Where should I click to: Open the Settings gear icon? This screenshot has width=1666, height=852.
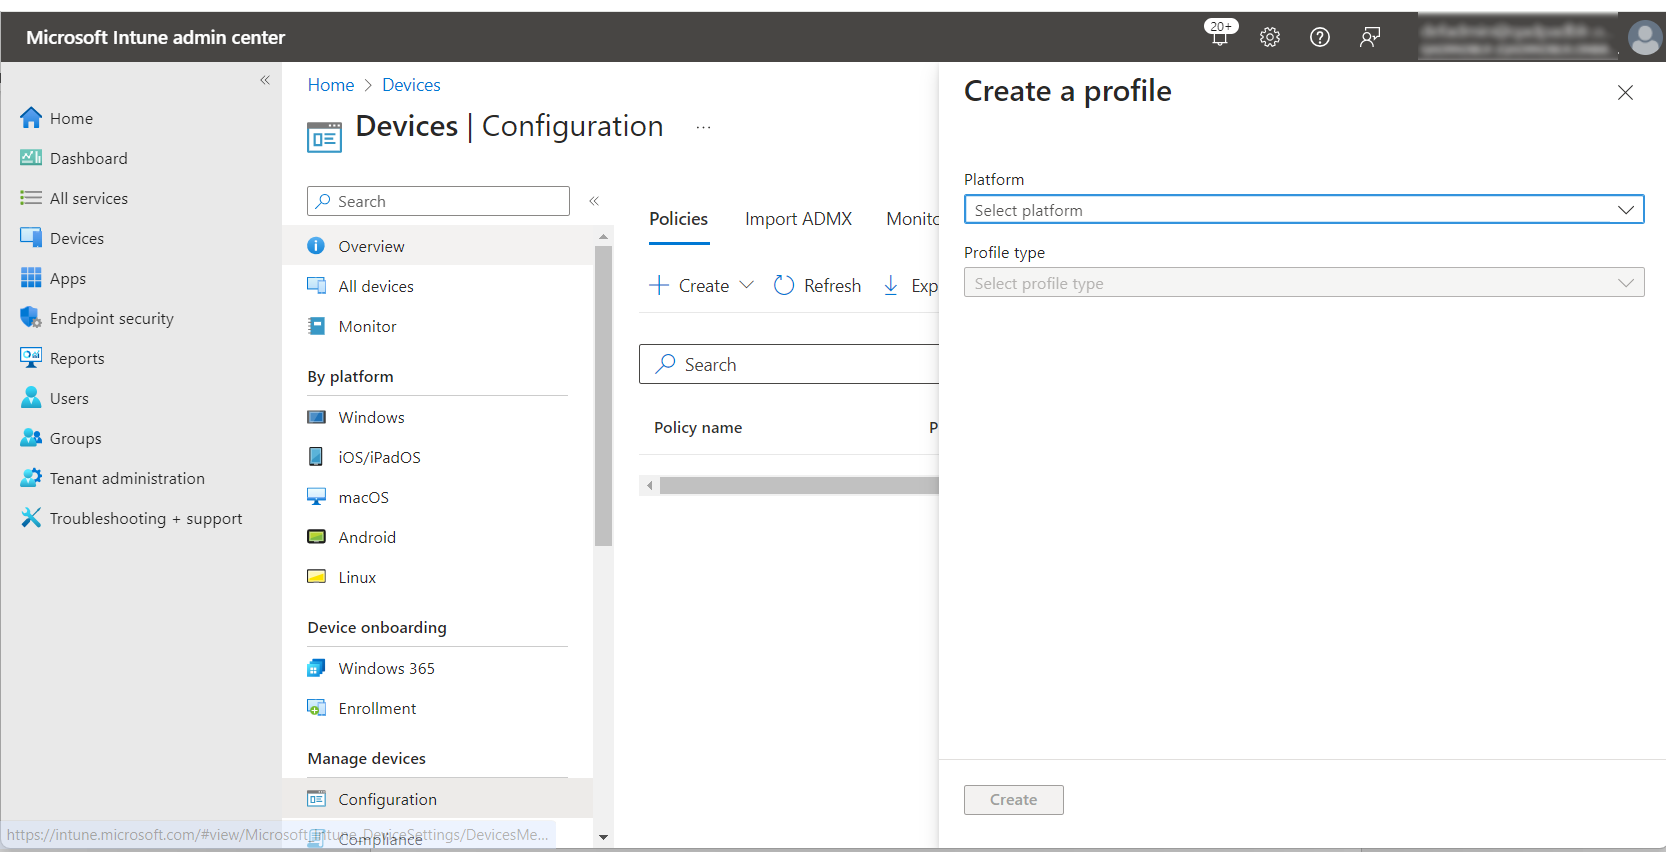tap(1270, 37)
